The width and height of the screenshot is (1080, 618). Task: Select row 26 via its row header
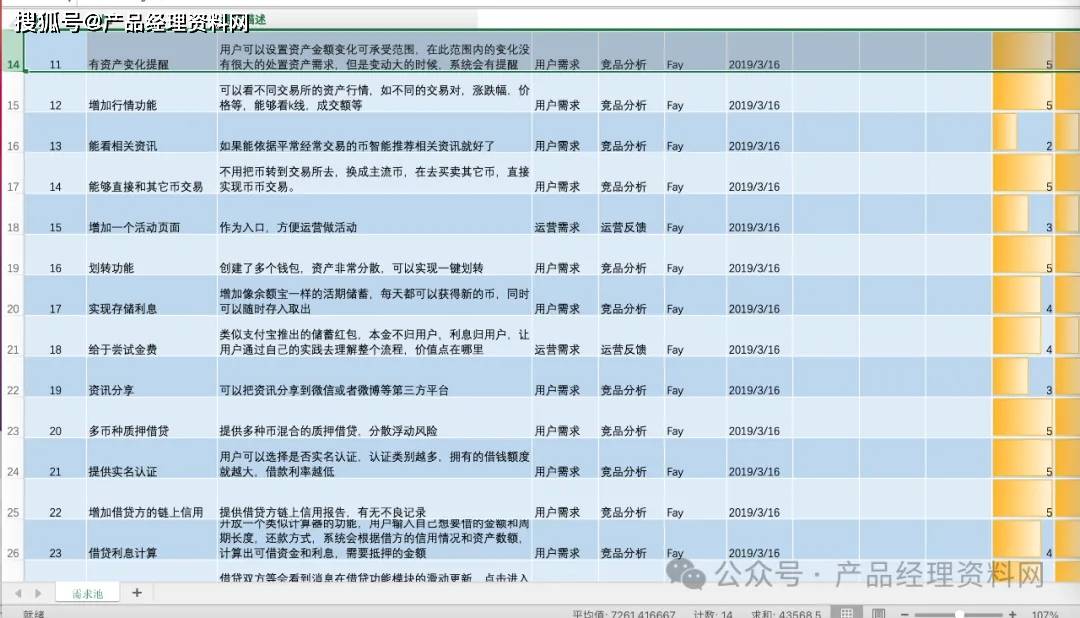point(12,553)
